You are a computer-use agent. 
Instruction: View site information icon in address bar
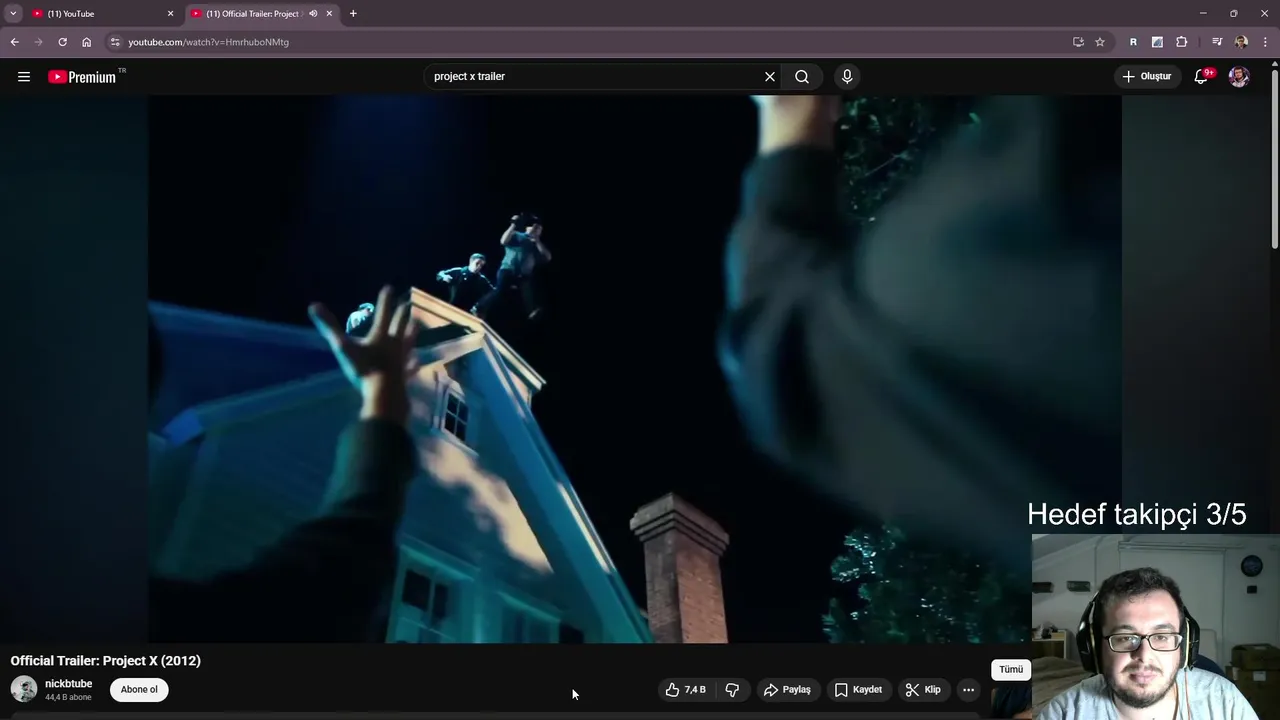[115, 42]
